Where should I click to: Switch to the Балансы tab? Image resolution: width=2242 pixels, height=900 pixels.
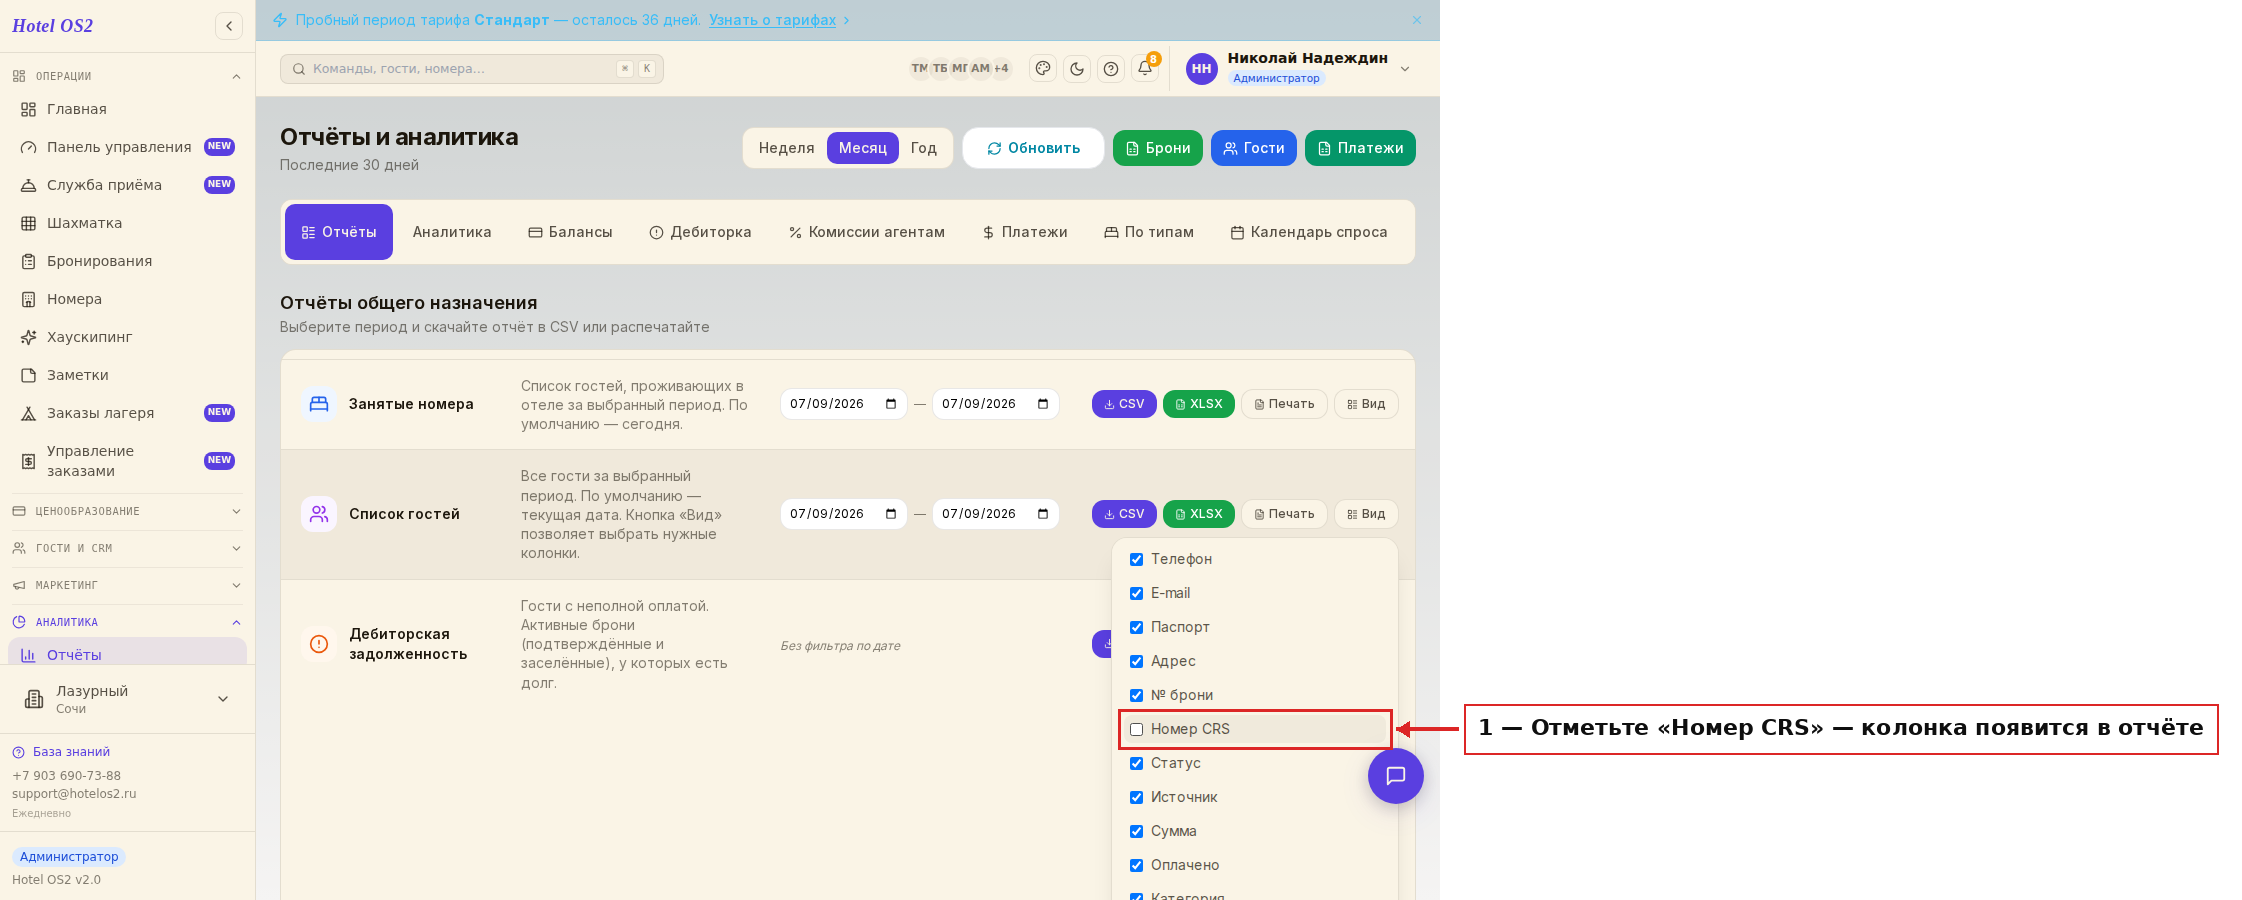pyautogui.click(x=570, y=232)
